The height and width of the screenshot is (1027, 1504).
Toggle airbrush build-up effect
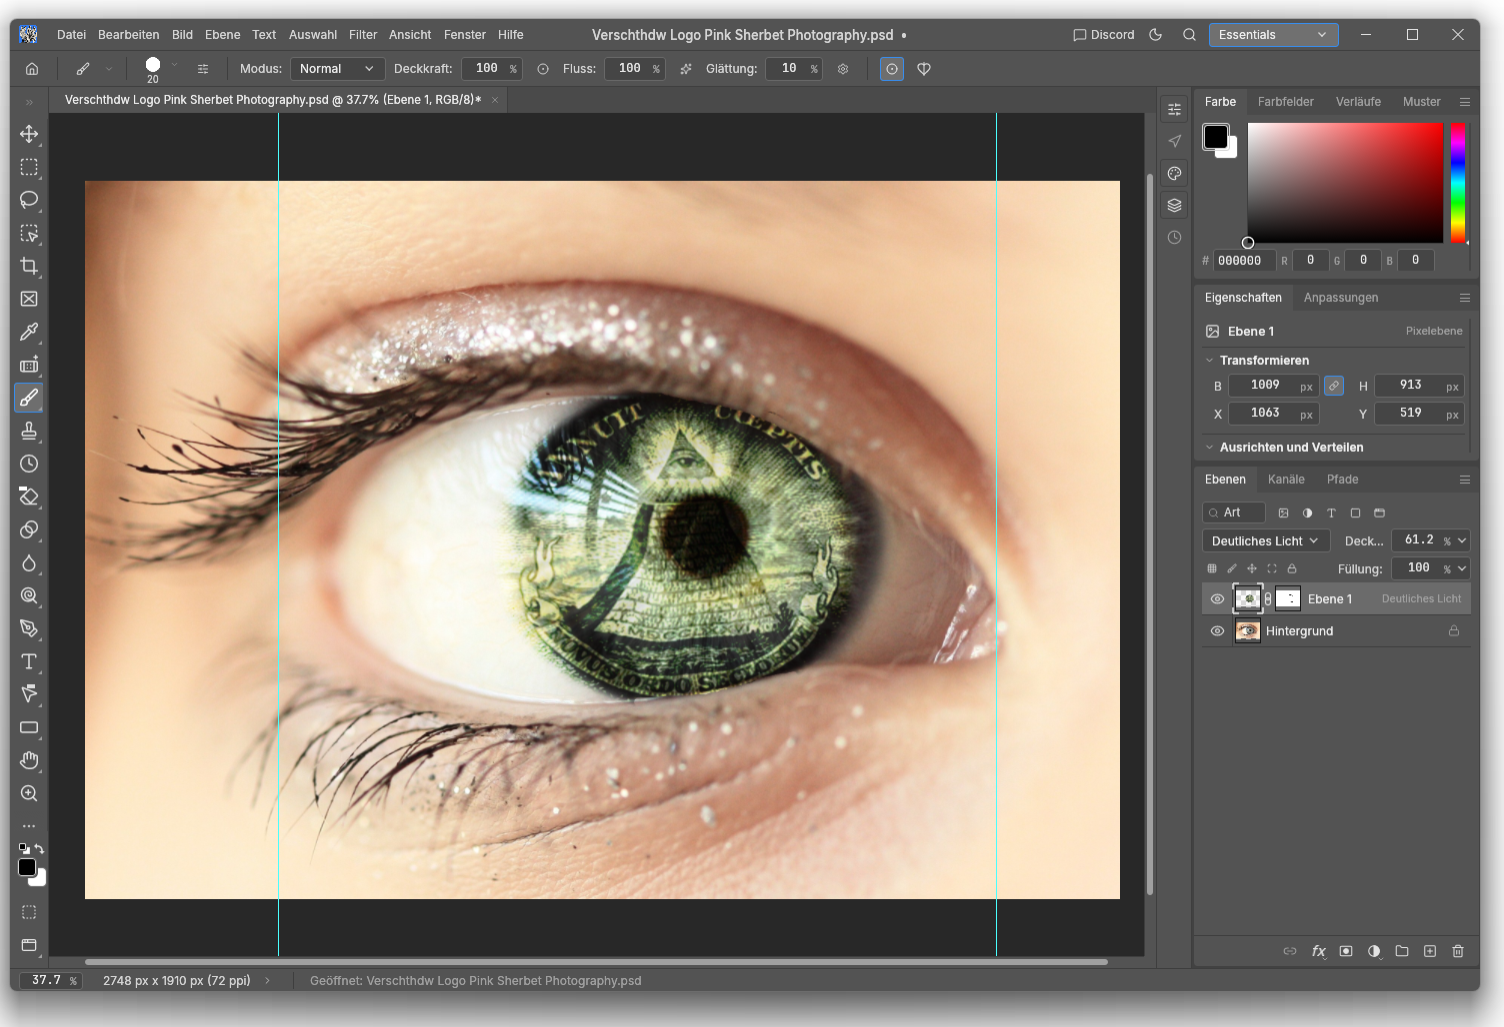tap(686, 69)
